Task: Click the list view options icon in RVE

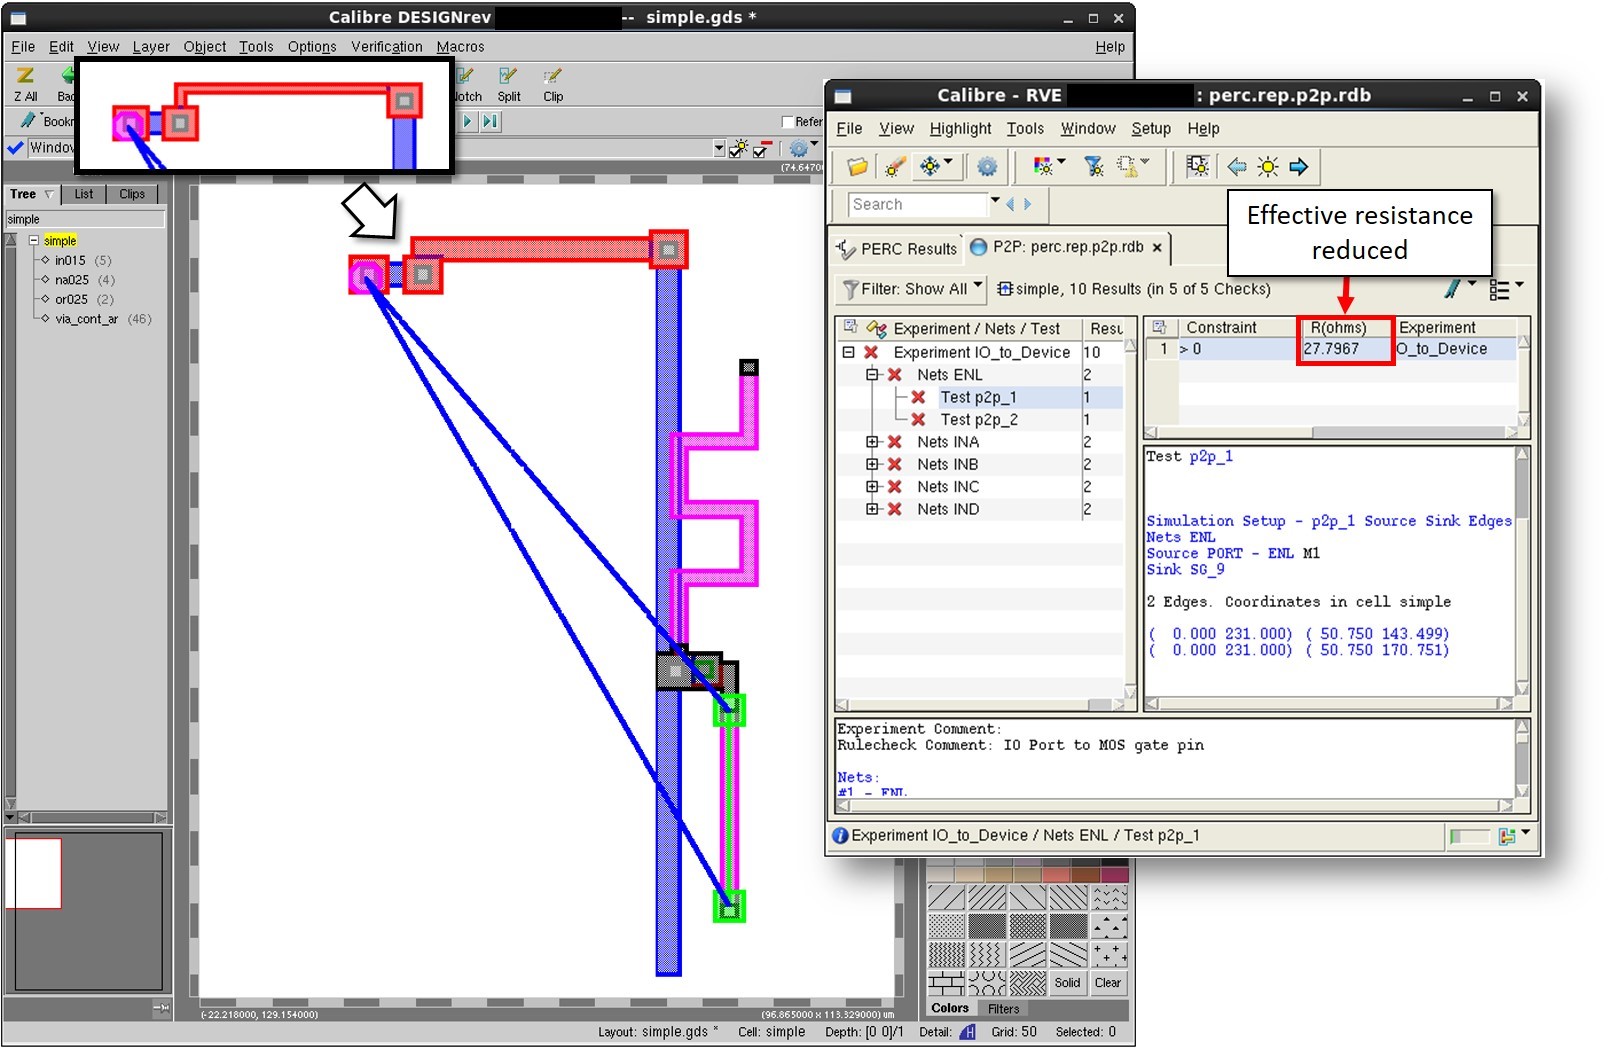Action: 1499,289
